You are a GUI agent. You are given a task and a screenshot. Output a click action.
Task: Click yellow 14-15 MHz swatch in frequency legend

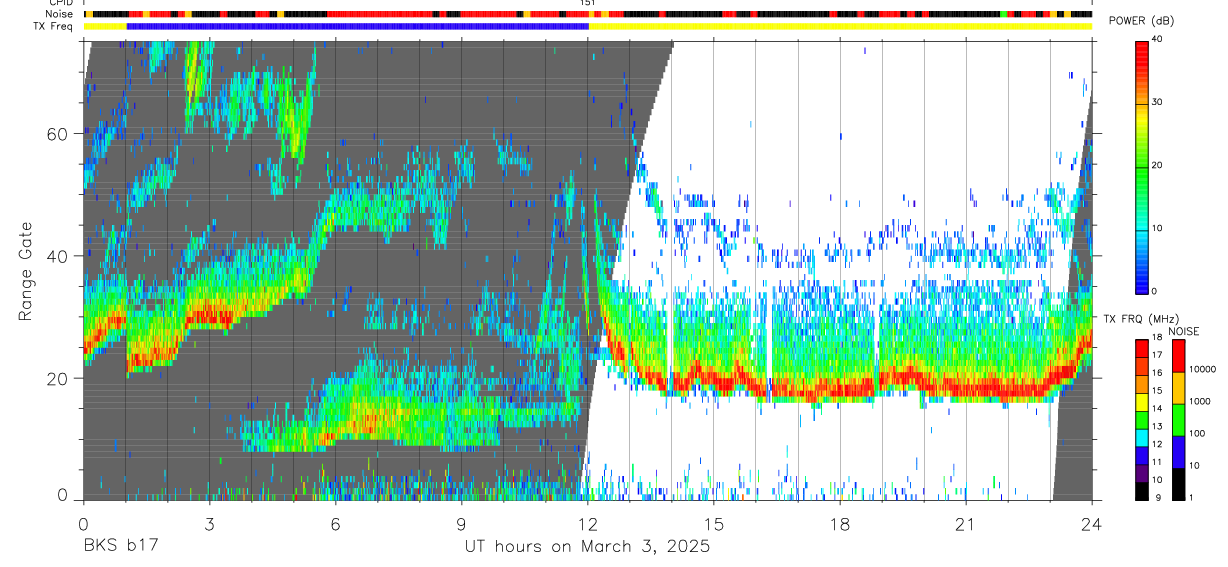click(1141, 401)
